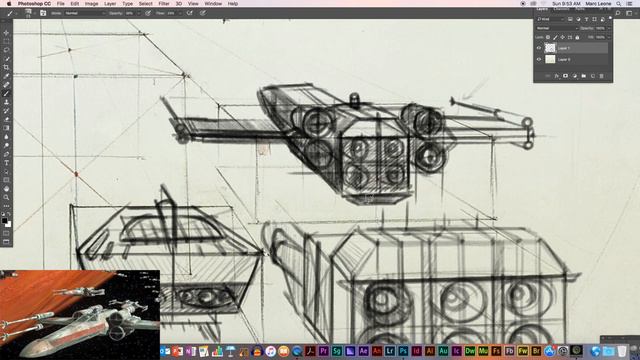Click the foreground color swatch

coord(4,221)
